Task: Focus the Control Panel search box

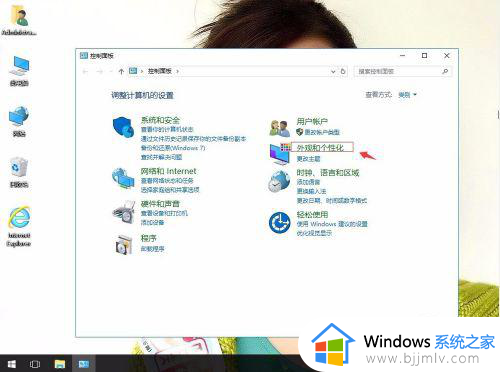Action: (x=403, y=71)
